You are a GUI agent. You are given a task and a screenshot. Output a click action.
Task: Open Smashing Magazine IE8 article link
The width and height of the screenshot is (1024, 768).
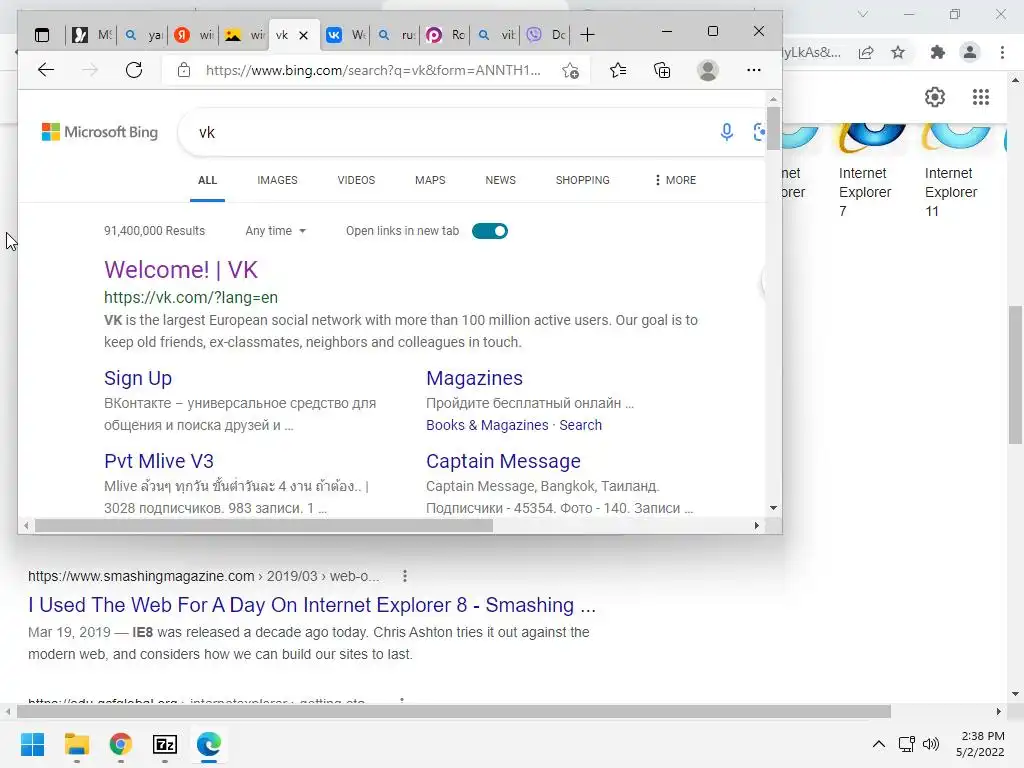click(x=312, y=605)
